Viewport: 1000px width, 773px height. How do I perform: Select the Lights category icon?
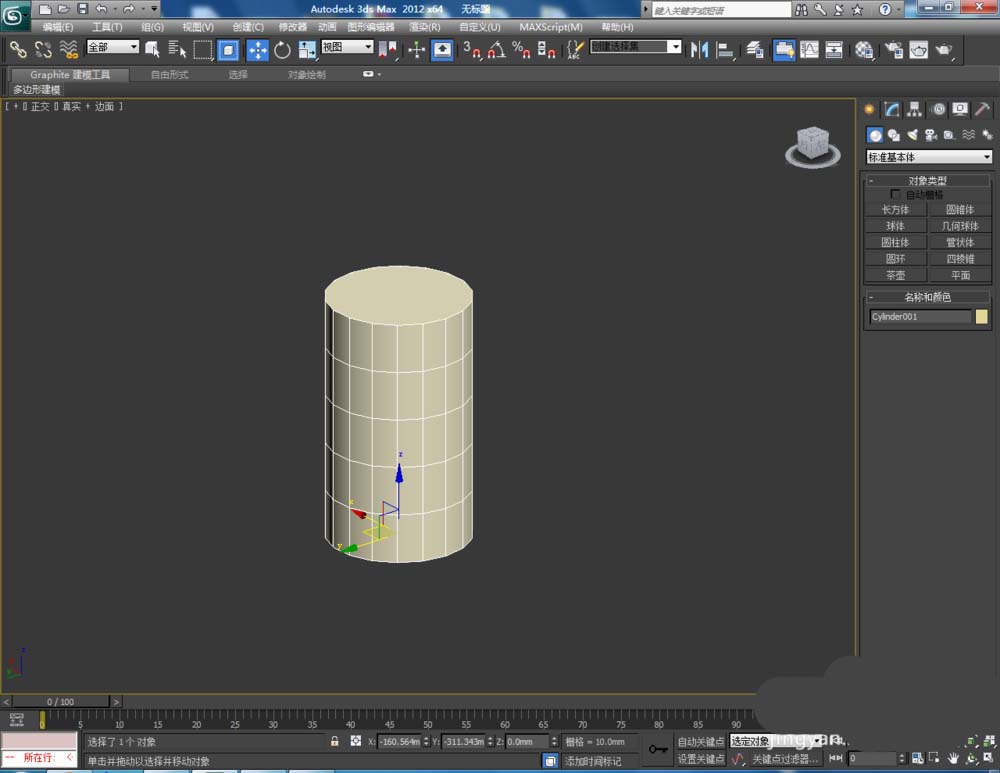click(912, 135)
